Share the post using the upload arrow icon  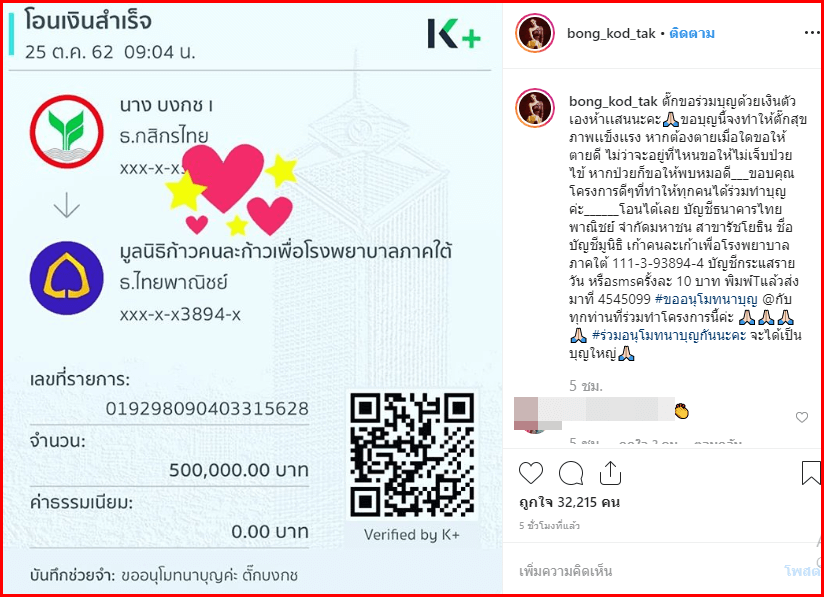(610, 472)
